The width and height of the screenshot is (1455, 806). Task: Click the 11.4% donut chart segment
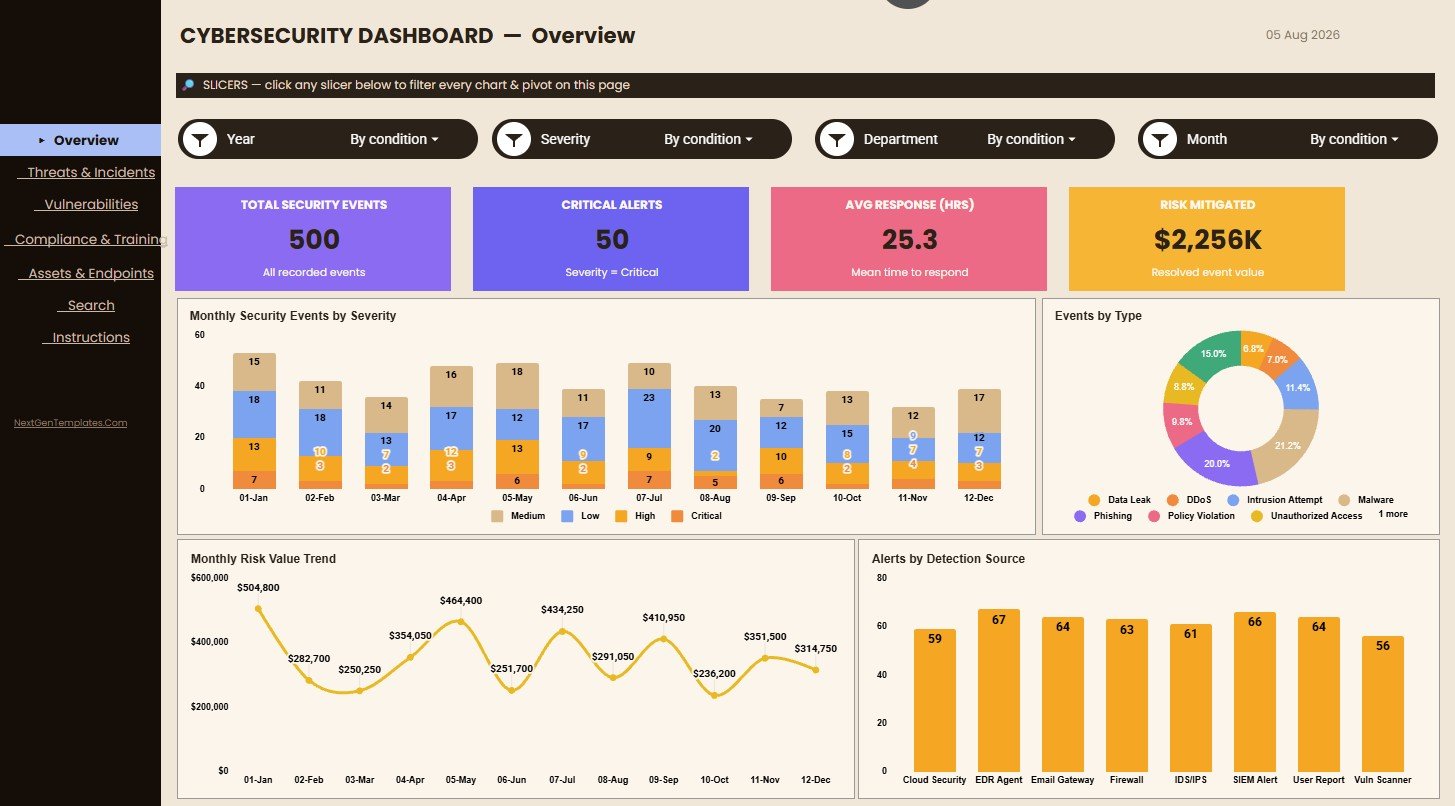tap(1297, 388)
